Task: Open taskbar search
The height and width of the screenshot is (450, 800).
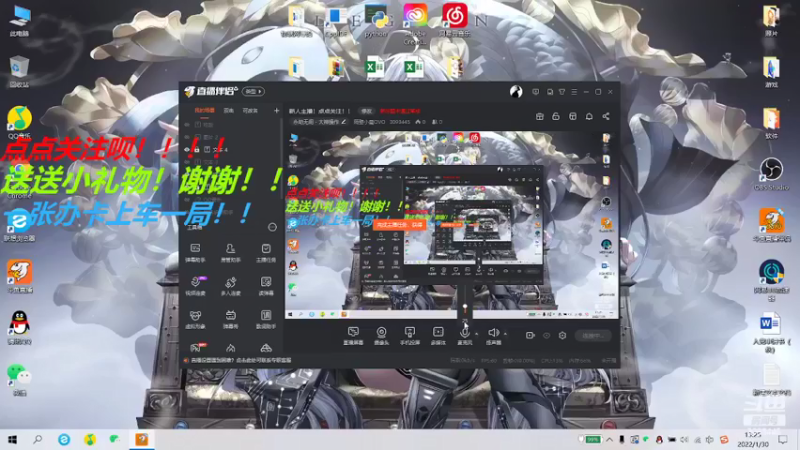Action: (38, 439)
